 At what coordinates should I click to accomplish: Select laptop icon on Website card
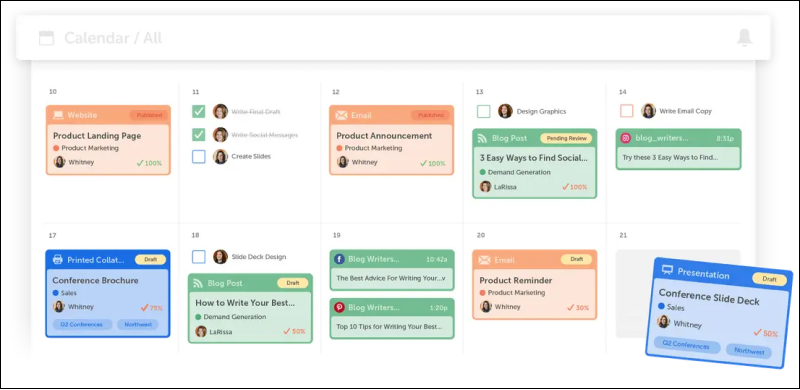tap(59, 115)
